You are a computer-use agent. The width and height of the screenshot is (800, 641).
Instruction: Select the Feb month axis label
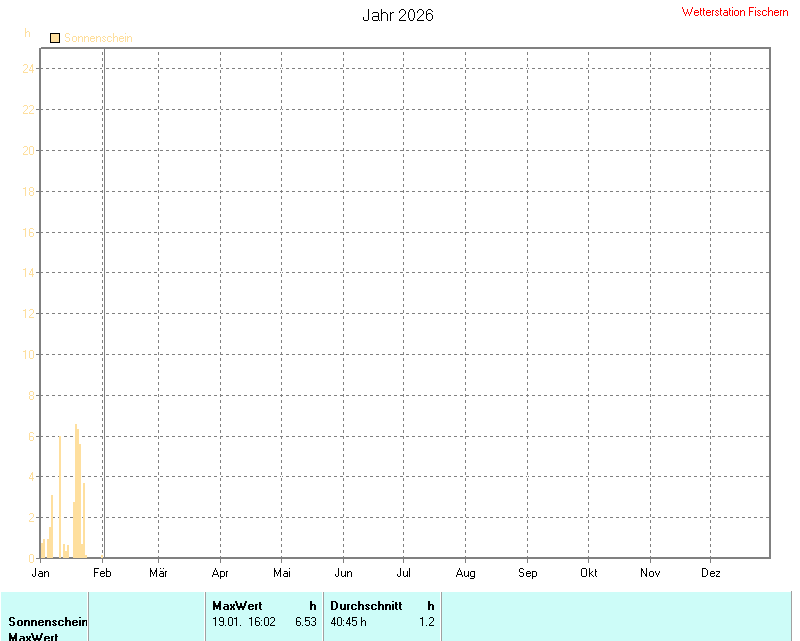[102, 573]
